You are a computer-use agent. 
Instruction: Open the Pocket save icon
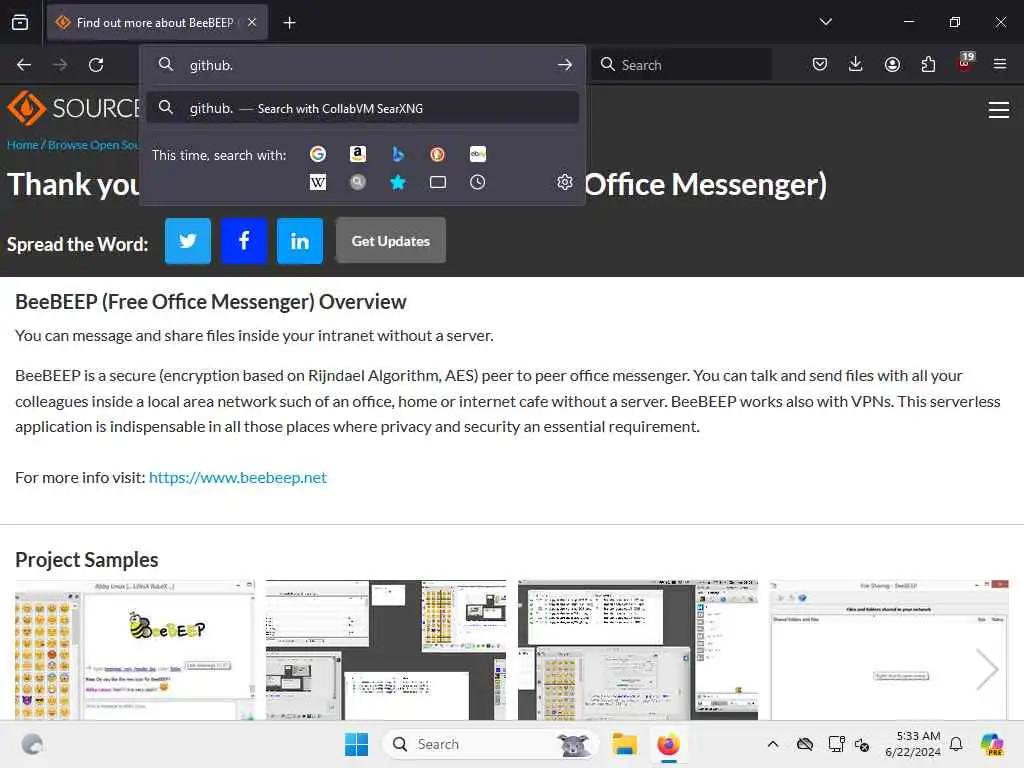(x=820, y=64)
